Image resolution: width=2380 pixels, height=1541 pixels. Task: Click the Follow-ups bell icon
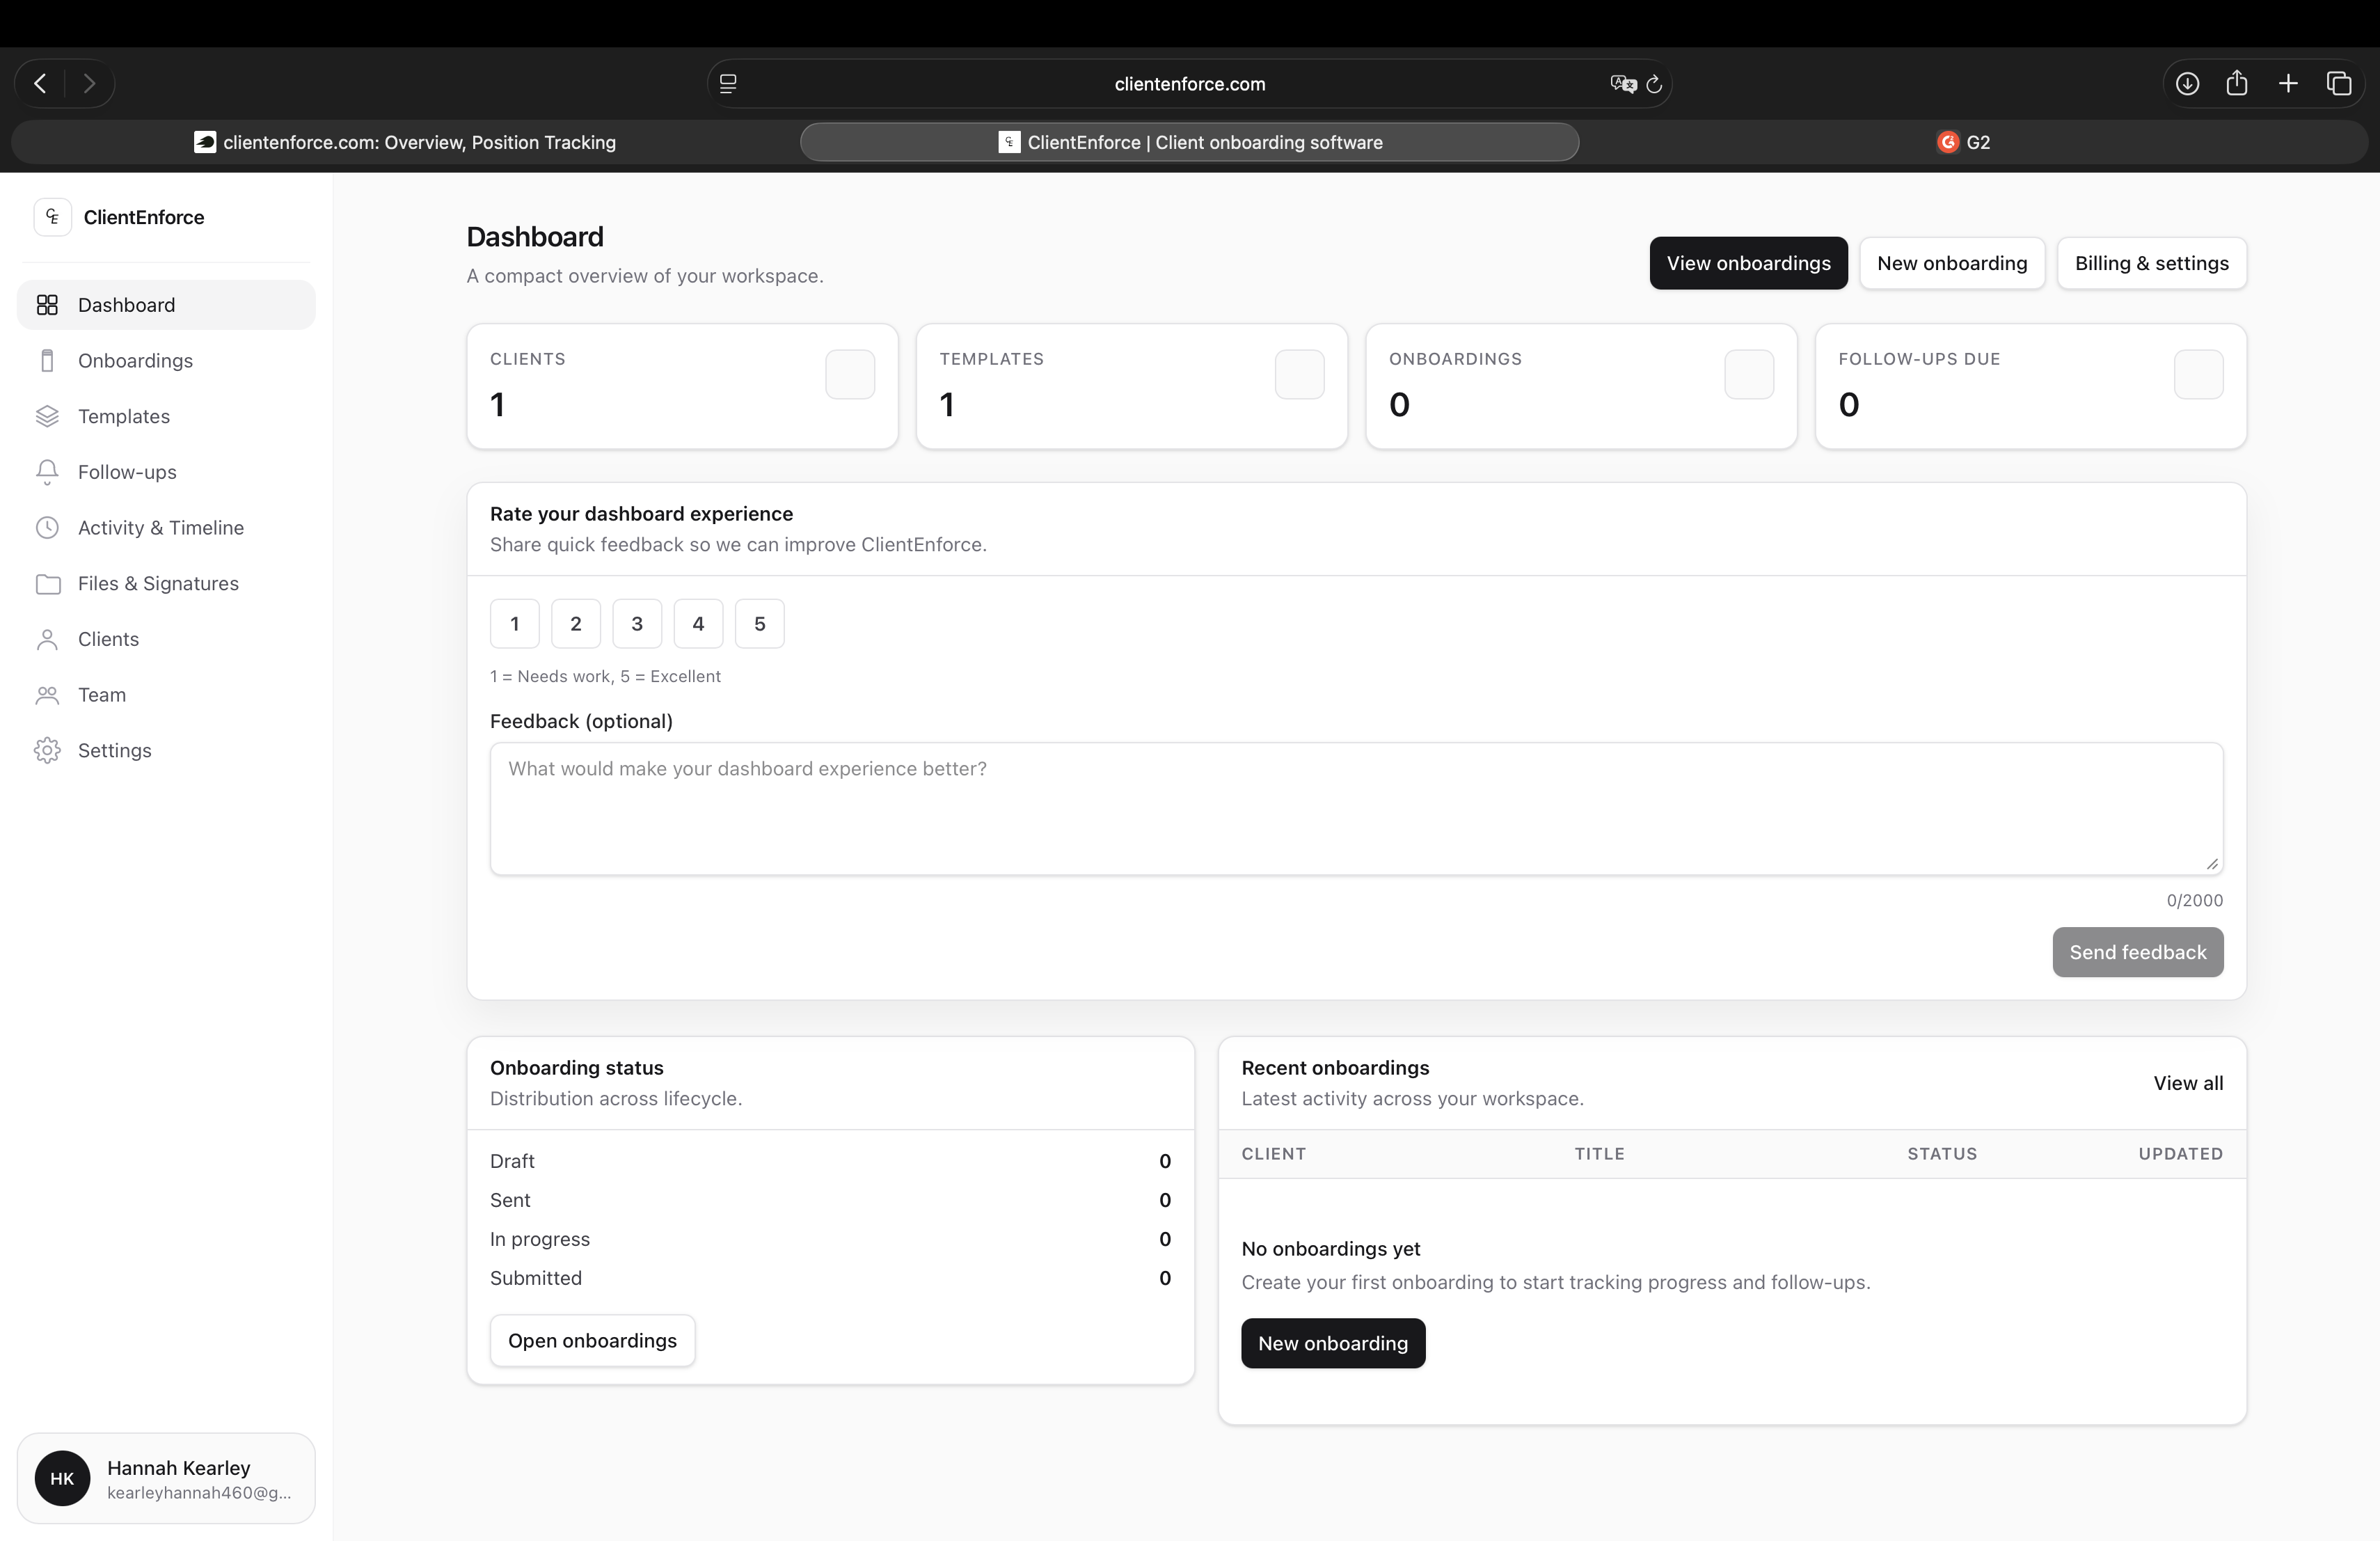47,472
